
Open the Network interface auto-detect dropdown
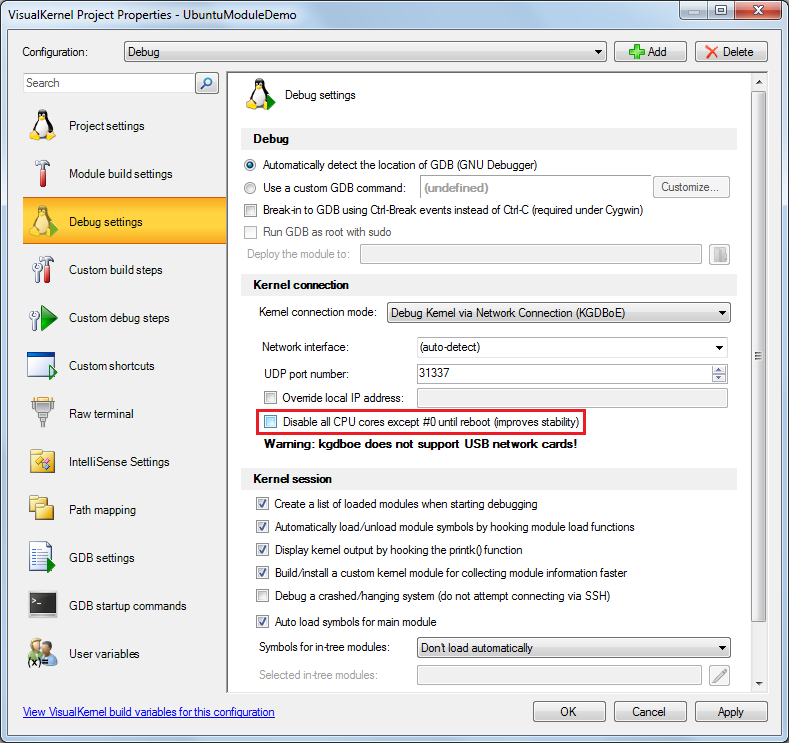pyautogui.click(x=572, y=347)
